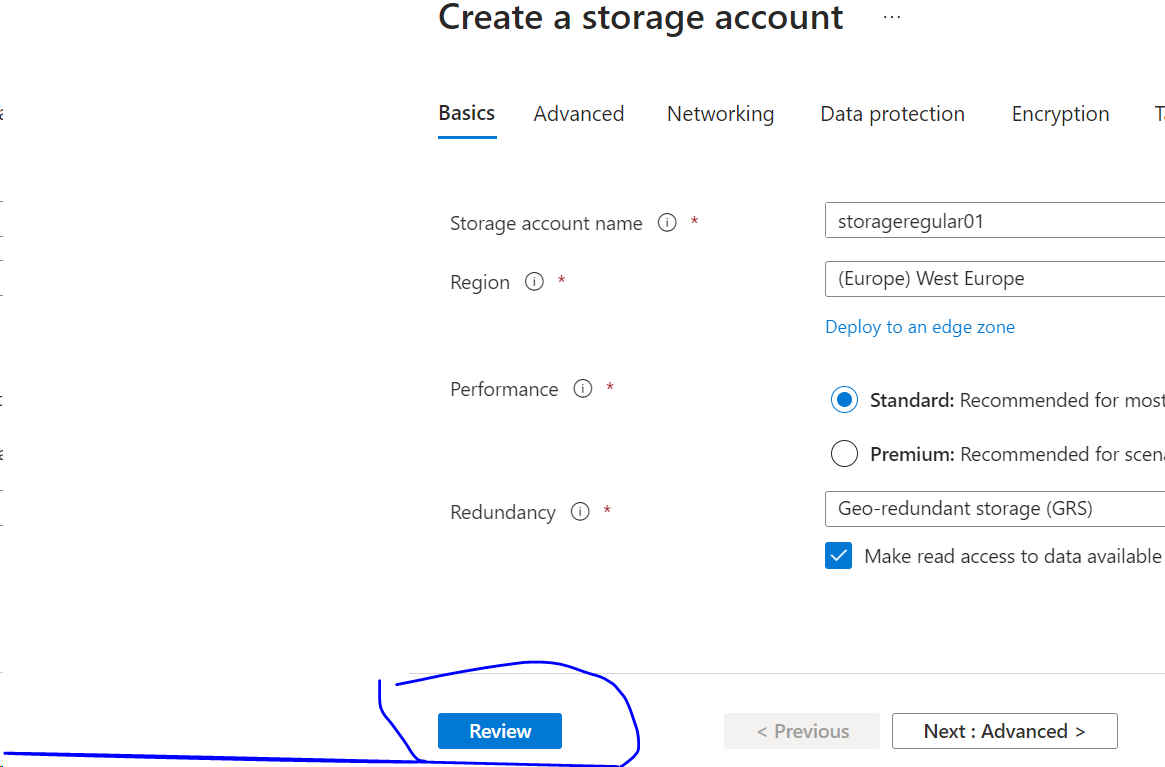Select the Standard performance radio button
1165x767 pixels.
(x=844, y=400)
